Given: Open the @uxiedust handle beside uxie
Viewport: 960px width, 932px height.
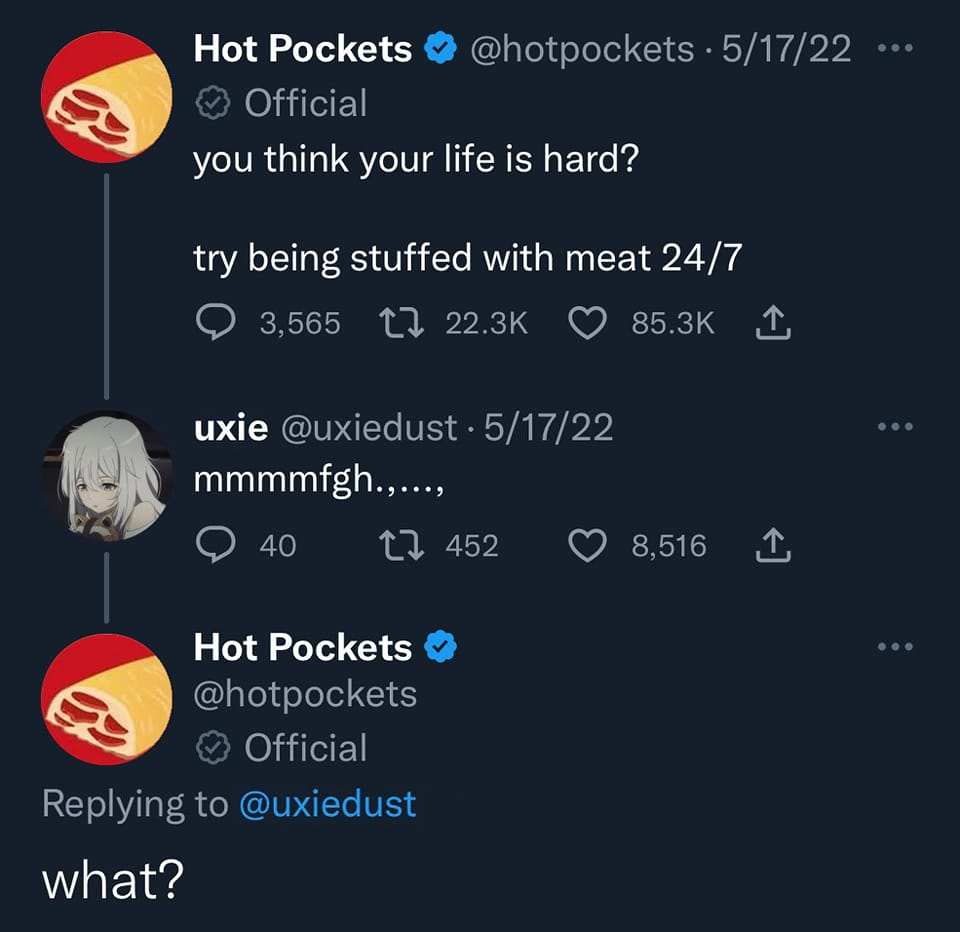Looking at the screenshot, I should point(369,427).
